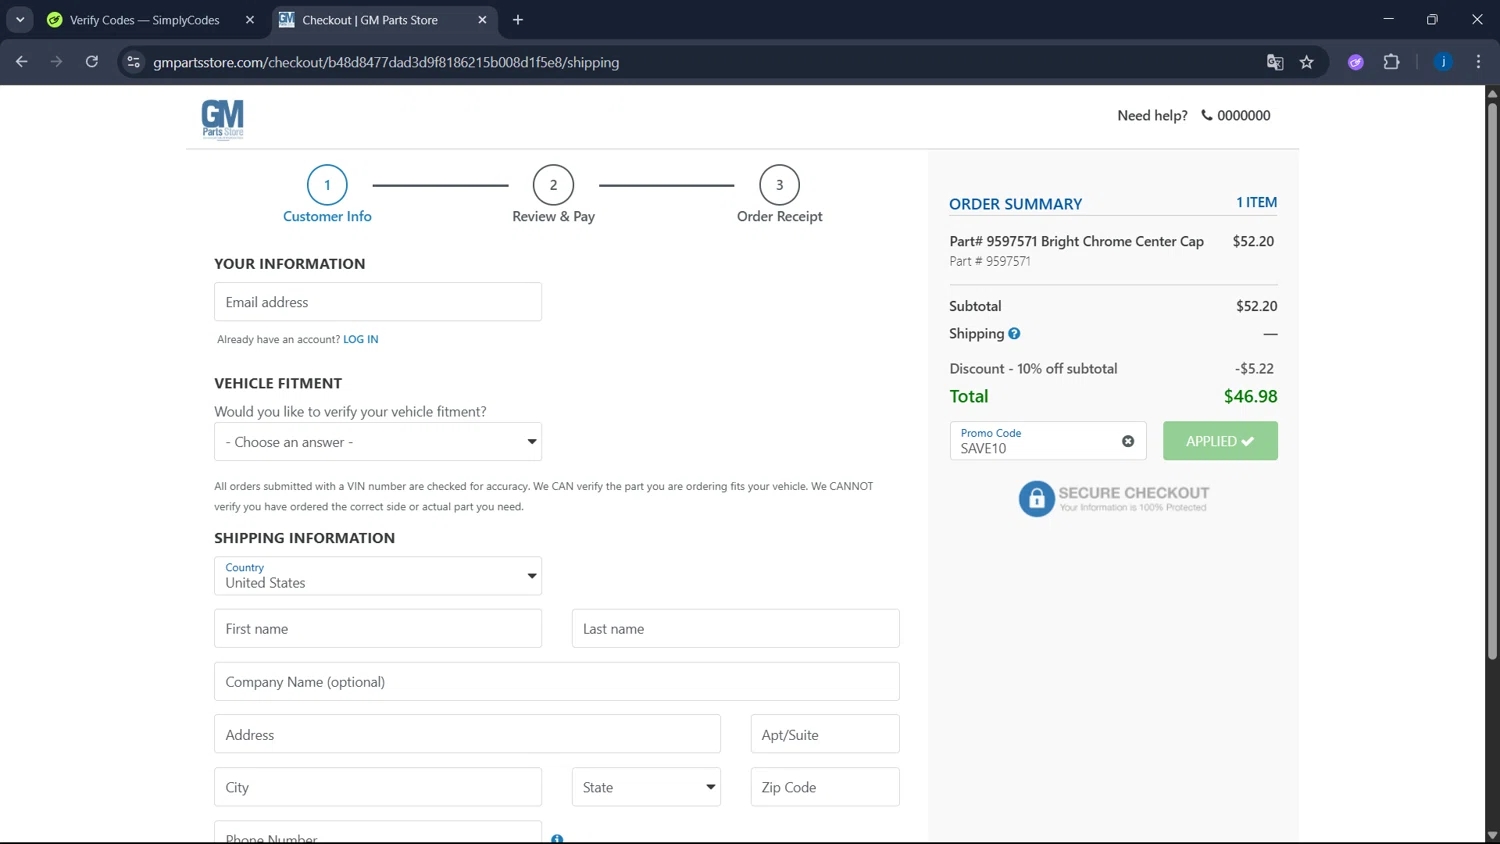Image resolution: width=1500 pixels, height=844 pixels.
Task: Close the Verify Codes SimplyCodes tab
Action: click(x=250, y=20)
